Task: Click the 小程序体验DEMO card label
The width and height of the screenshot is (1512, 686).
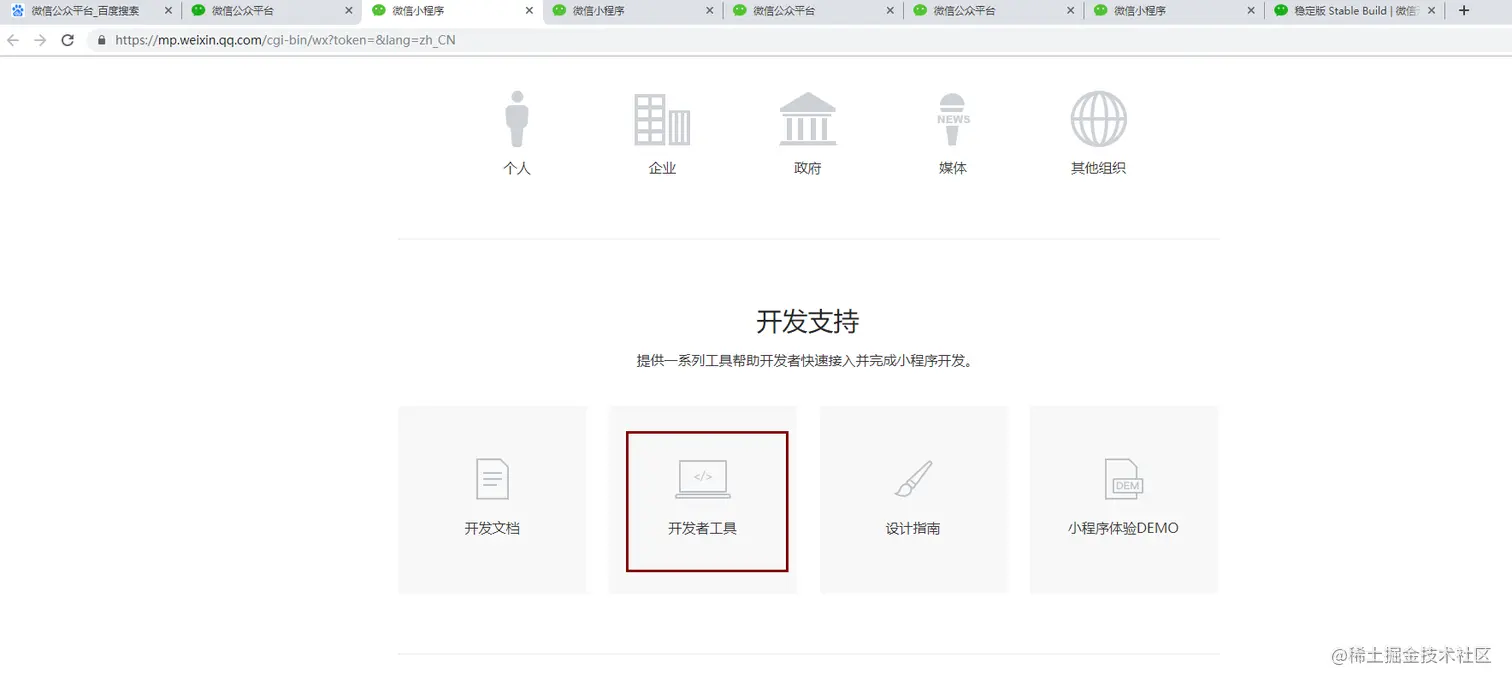Action: pyautogui.click(x=1123, y=528)
